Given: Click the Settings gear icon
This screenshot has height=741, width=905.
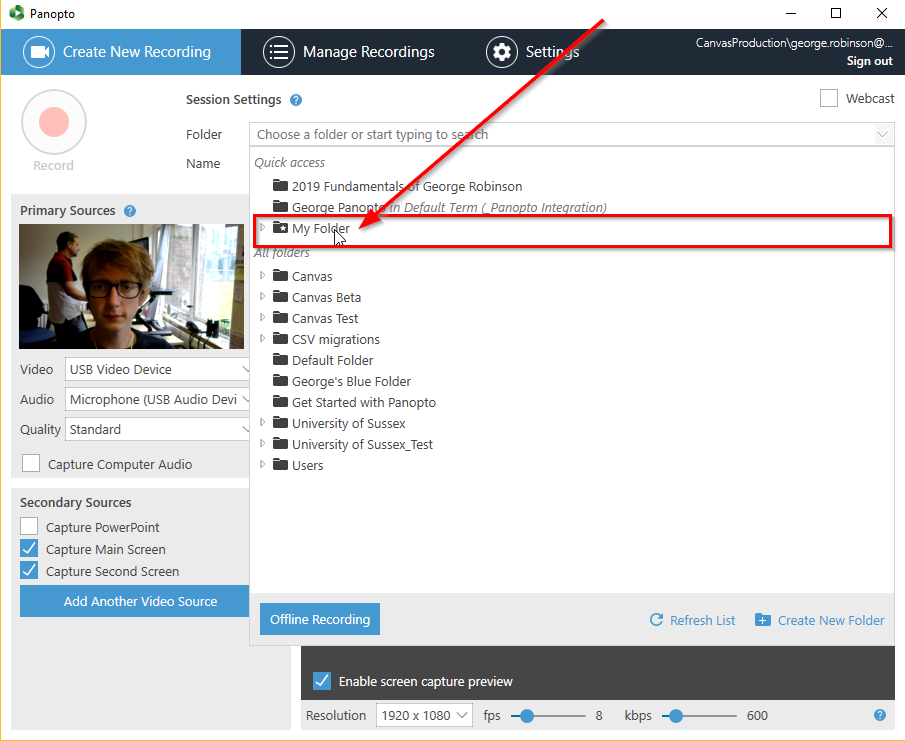Looking at the screenshot, I should coord(502,52).
